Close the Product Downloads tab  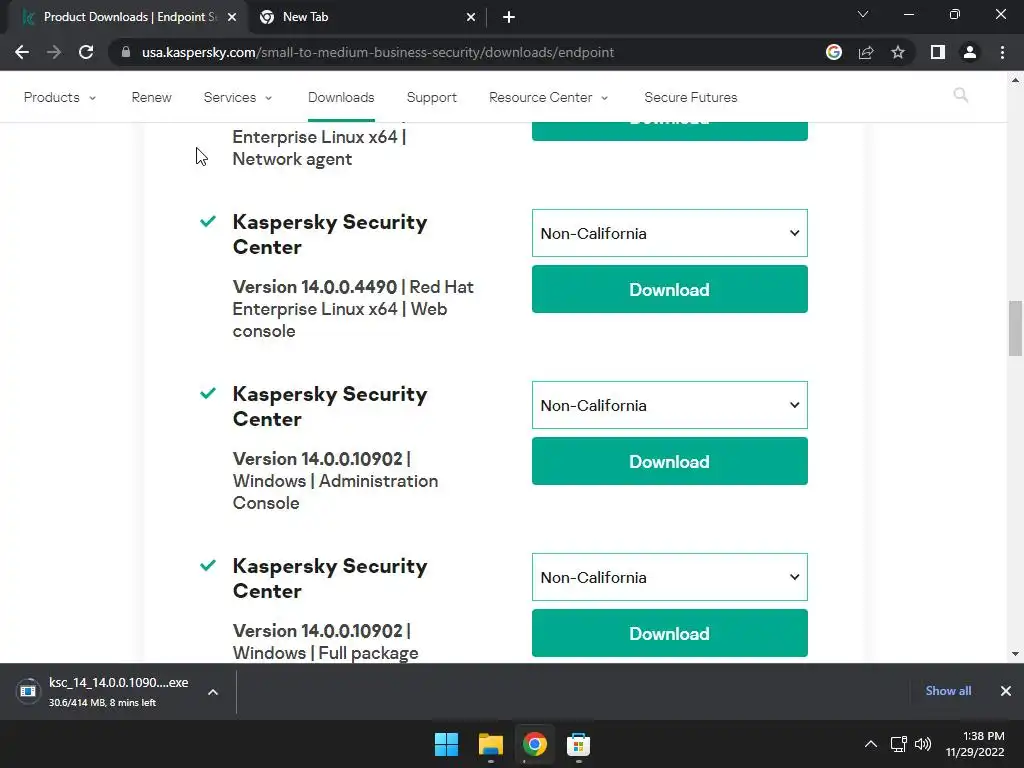pos(232,17)
